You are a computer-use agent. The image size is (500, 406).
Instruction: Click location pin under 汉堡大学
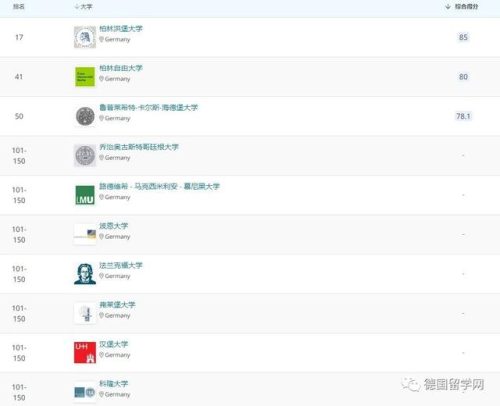pos(101,355)
